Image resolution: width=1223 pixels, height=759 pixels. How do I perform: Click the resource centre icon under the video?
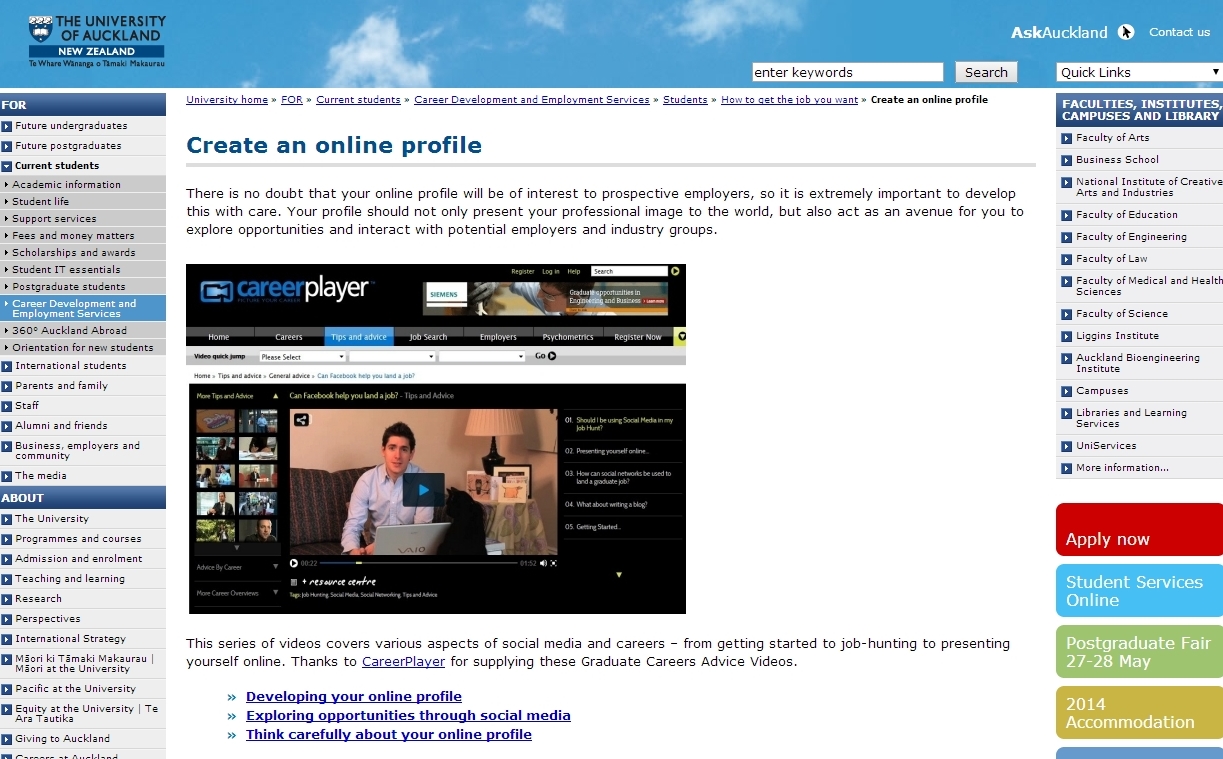294,581
